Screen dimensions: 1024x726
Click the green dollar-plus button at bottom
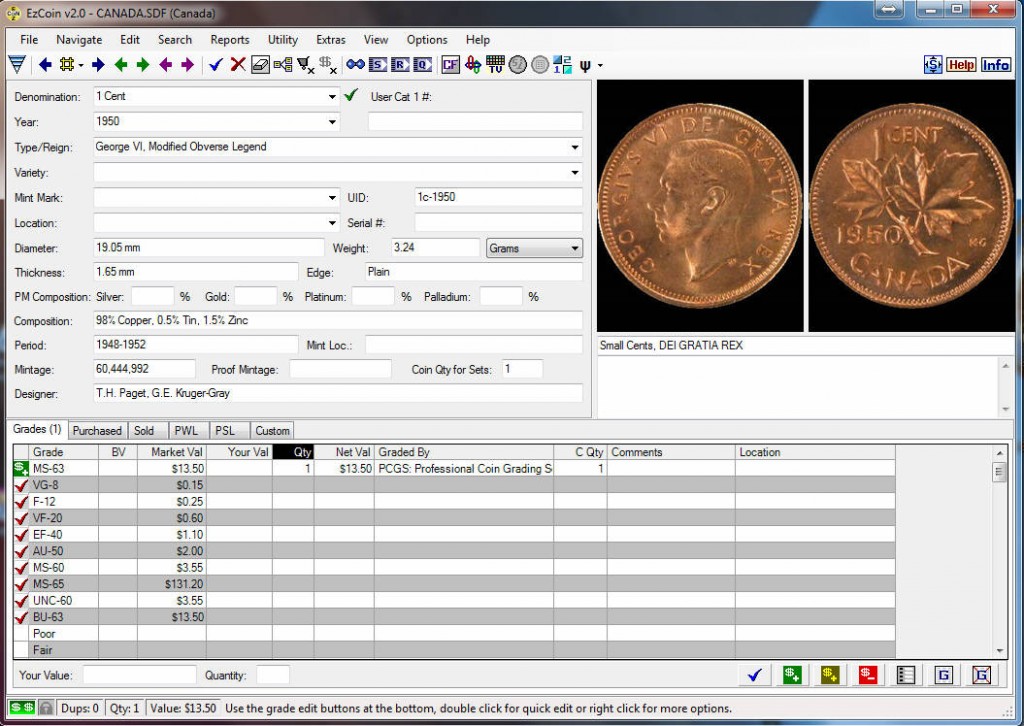(792, 675)
